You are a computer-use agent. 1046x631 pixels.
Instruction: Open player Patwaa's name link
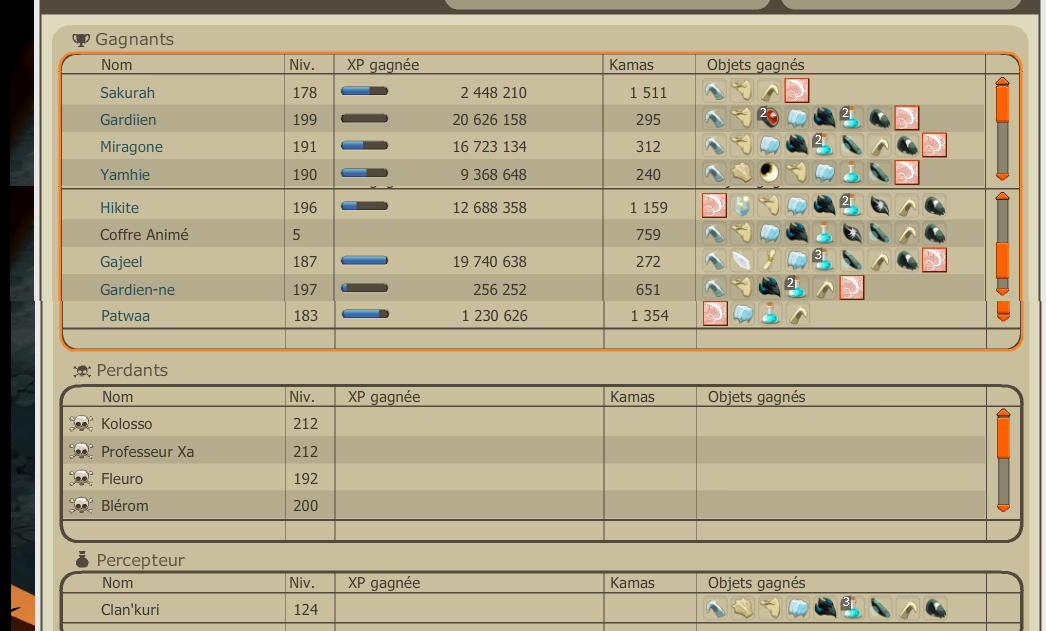(x=125, y=316)
